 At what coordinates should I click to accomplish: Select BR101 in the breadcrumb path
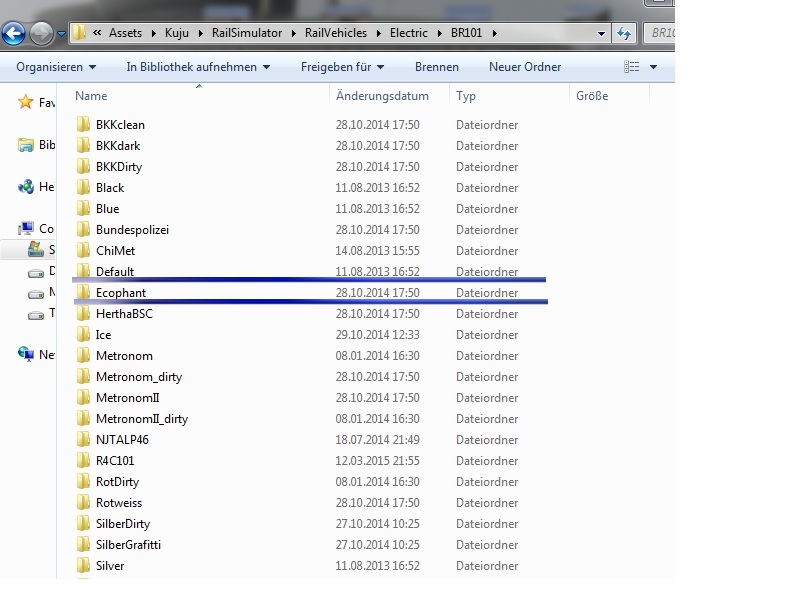click(x=466, y=33)
